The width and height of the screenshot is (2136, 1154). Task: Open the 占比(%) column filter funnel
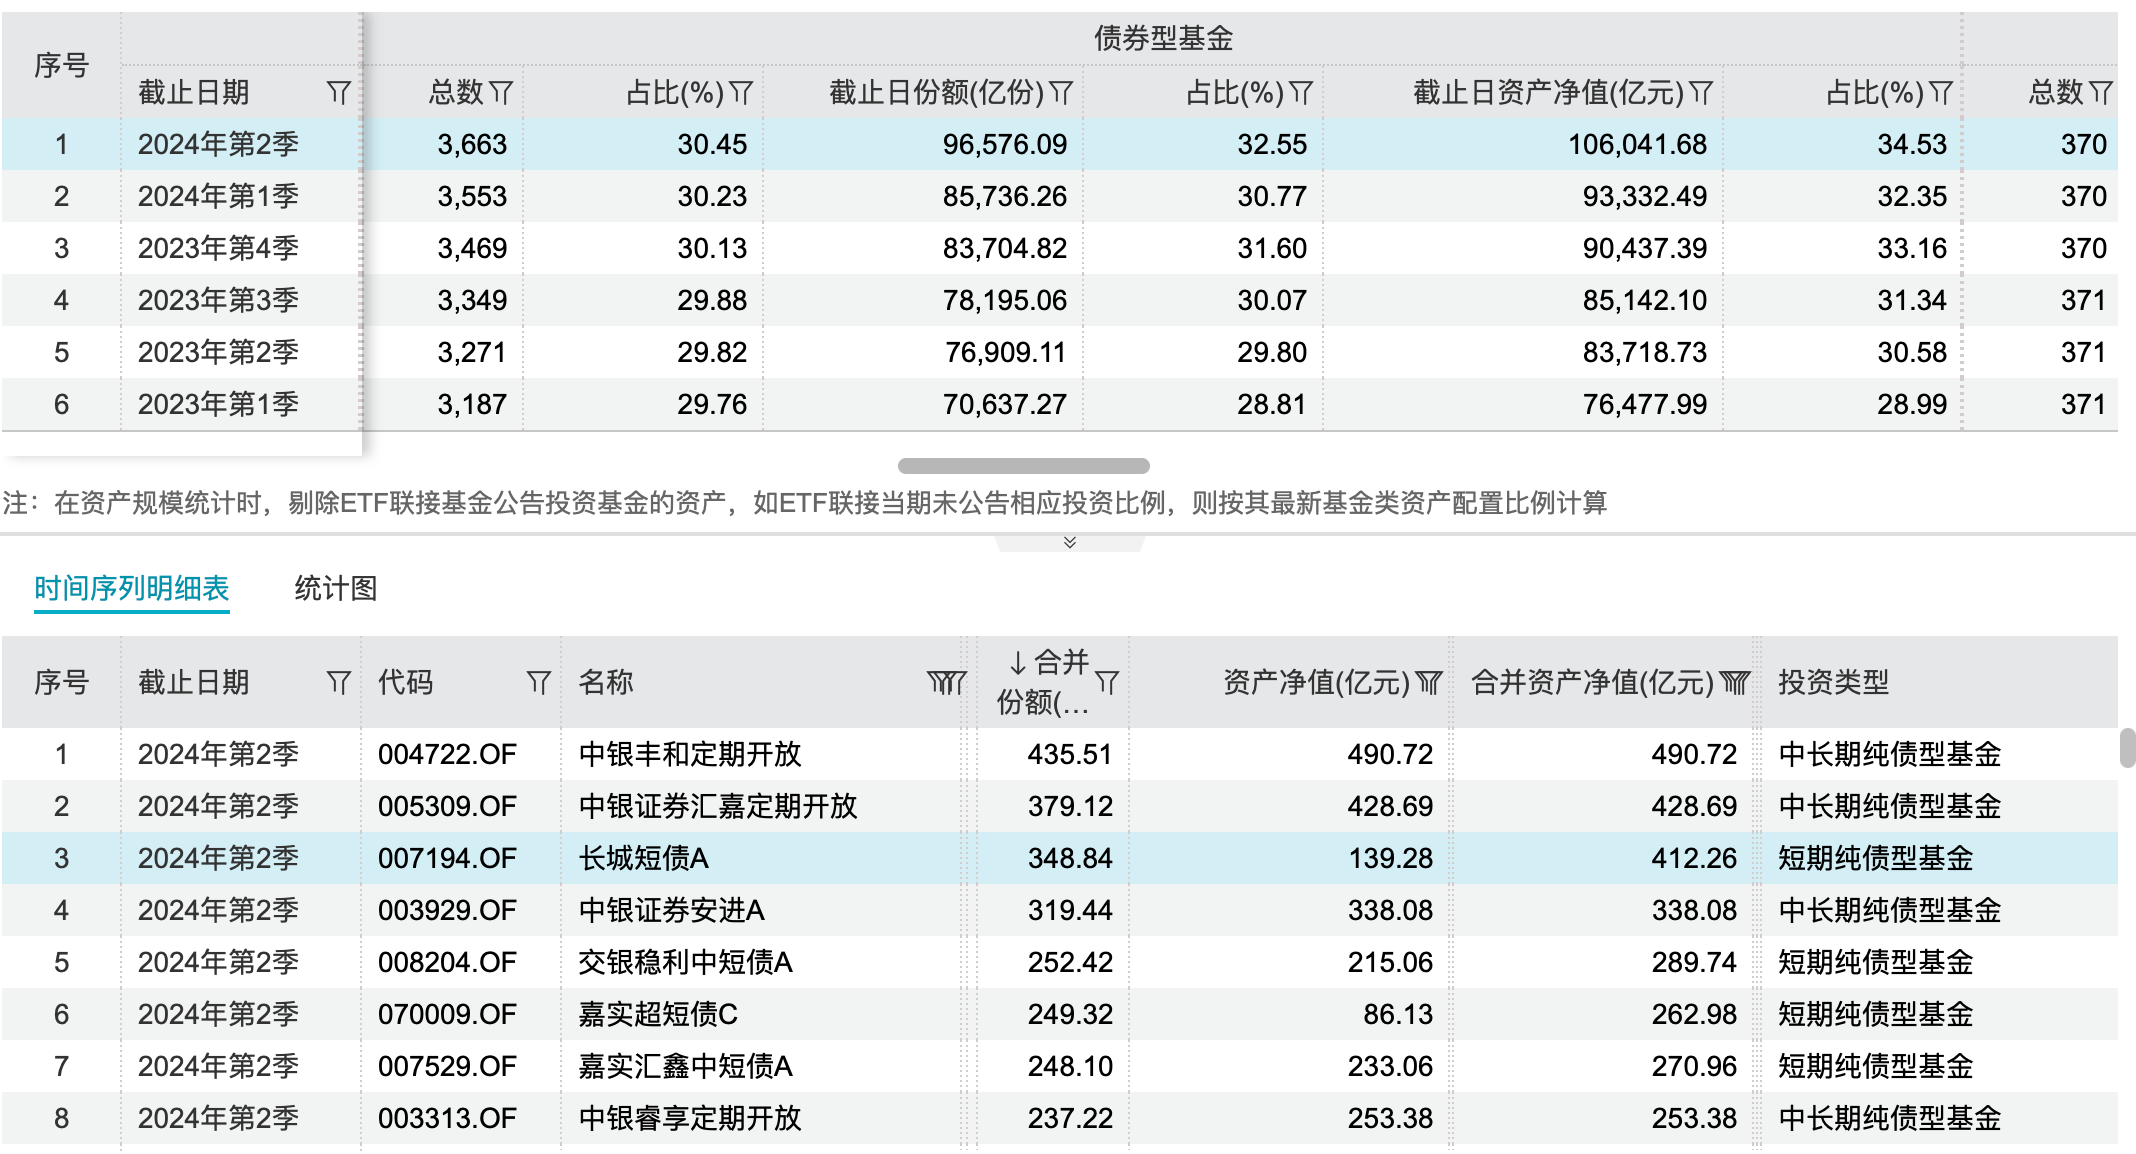click(740, 92)
